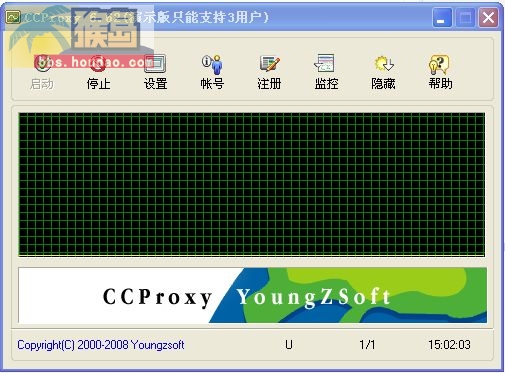
Task: Click the Copyright(C) 2000-2008 Youngzsoft text
Action: click(x=101, y=345)
